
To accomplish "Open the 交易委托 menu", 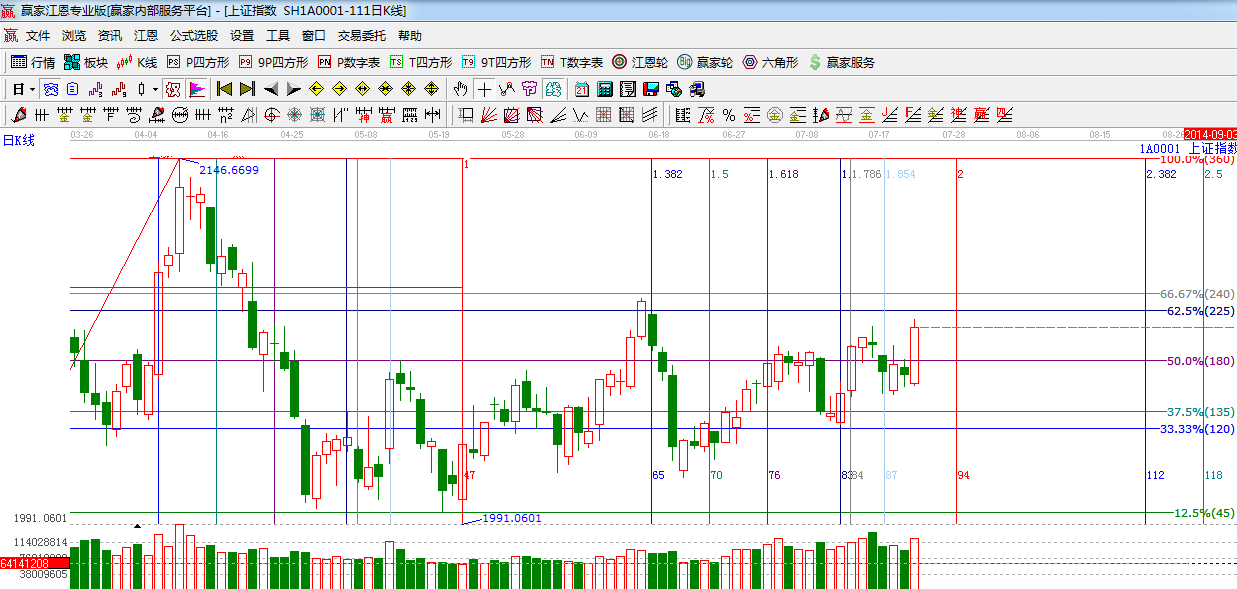I will [361, 35].
